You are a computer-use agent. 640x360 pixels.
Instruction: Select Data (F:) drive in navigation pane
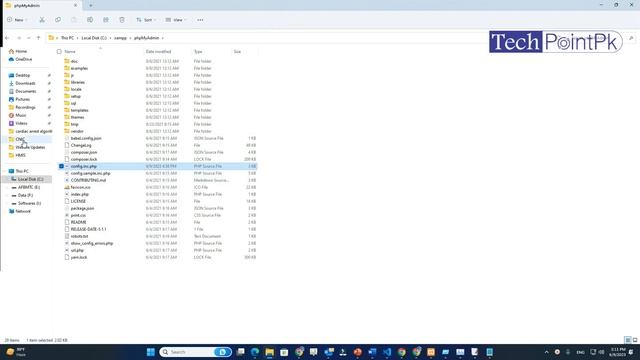coord(25,196)
